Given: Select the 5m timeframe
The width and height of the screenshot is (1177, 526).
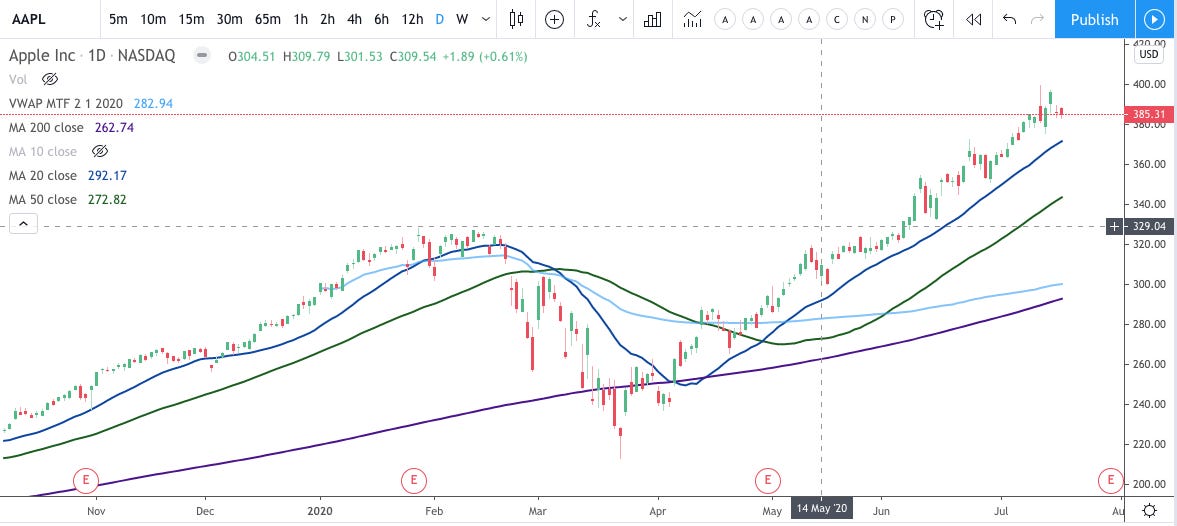Looking at the screenshot, I should coord(118,20).
